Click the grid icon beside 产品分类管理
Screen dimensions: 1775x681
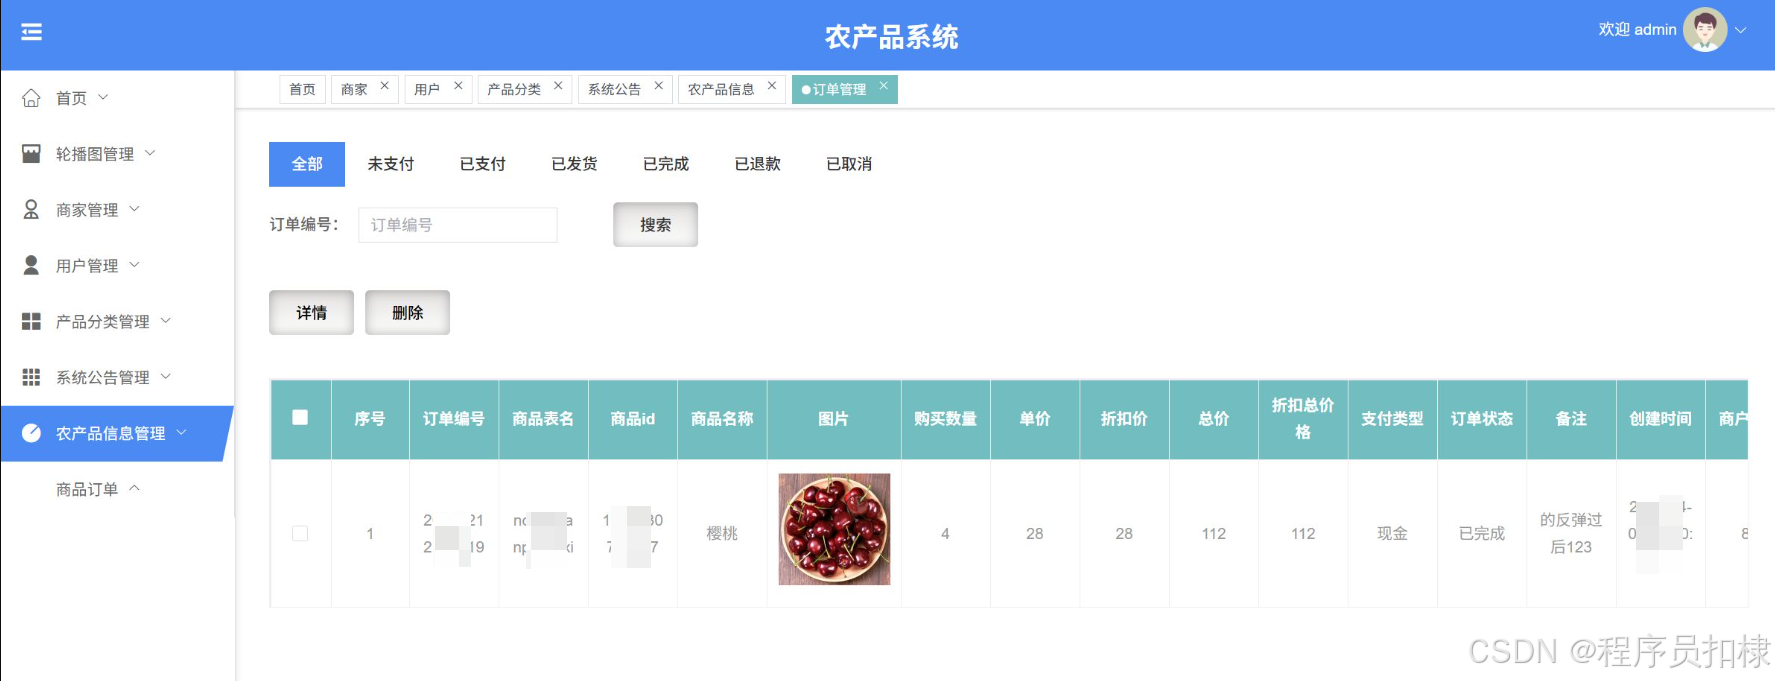point(31,321)
